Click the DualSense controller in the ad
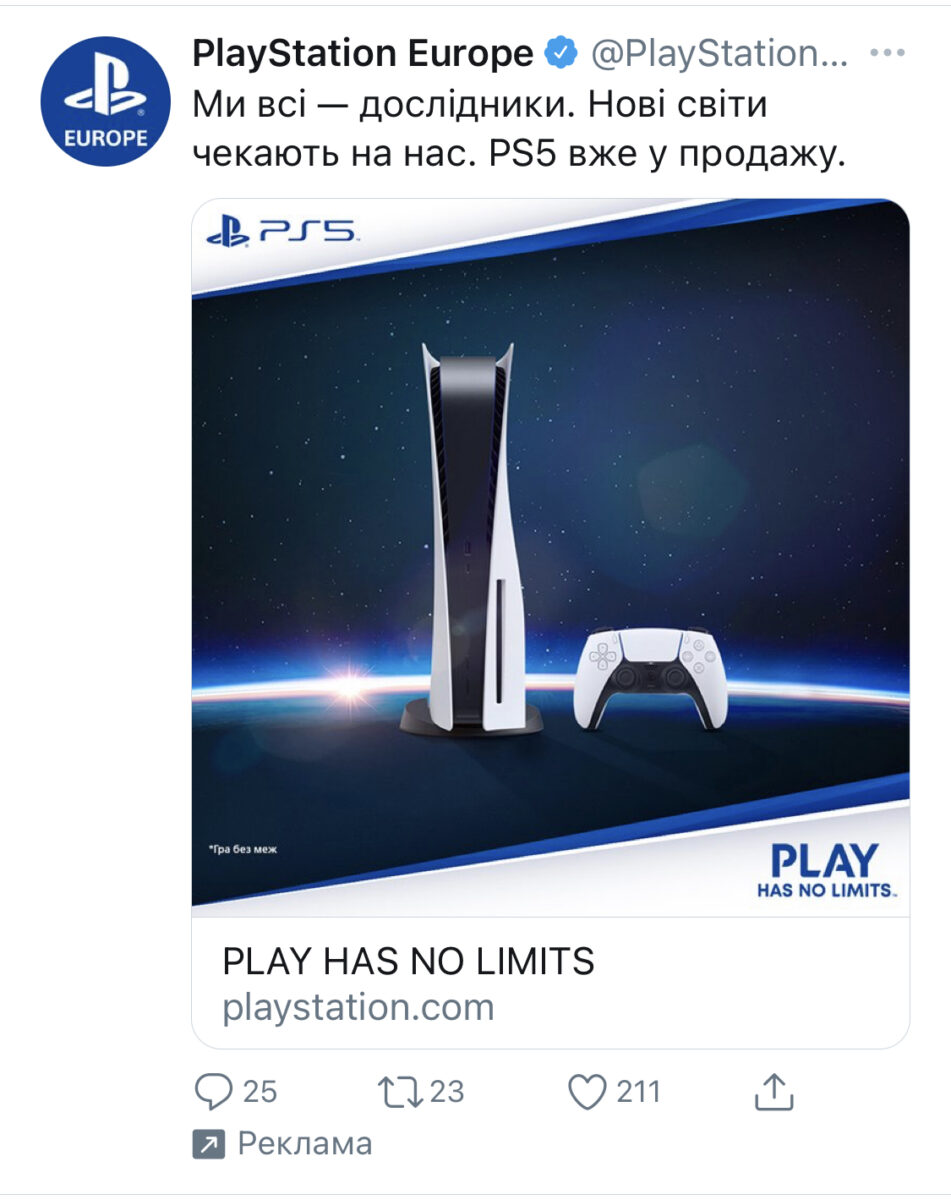The image size is (951, 1200). [650, 678]
